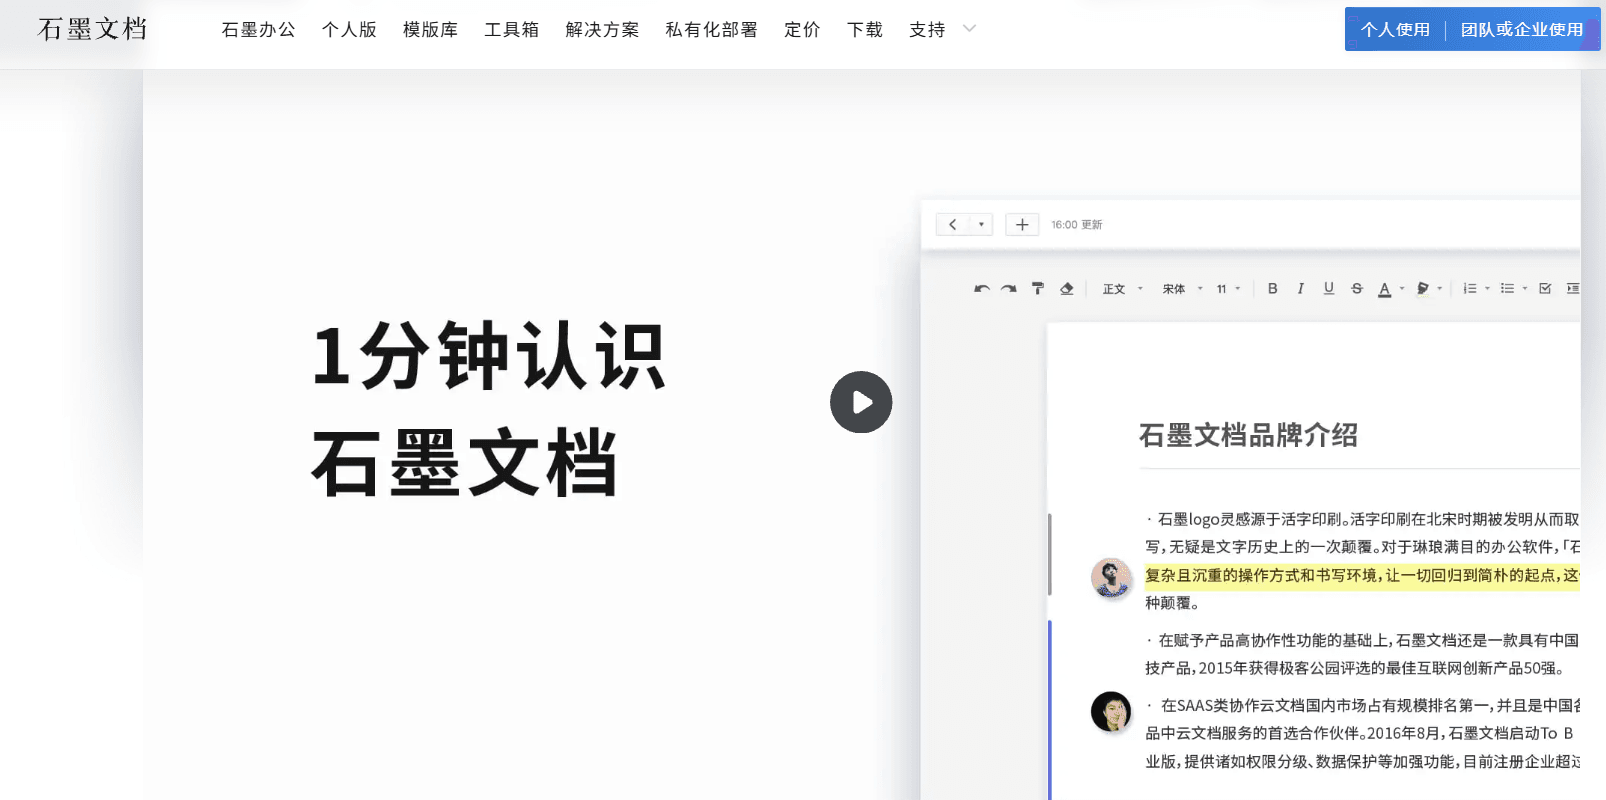Viewport: 1606px width, 800px height.
Task: Open the highlight color dropdown arrow
Action: click(x=1440, y=289)
